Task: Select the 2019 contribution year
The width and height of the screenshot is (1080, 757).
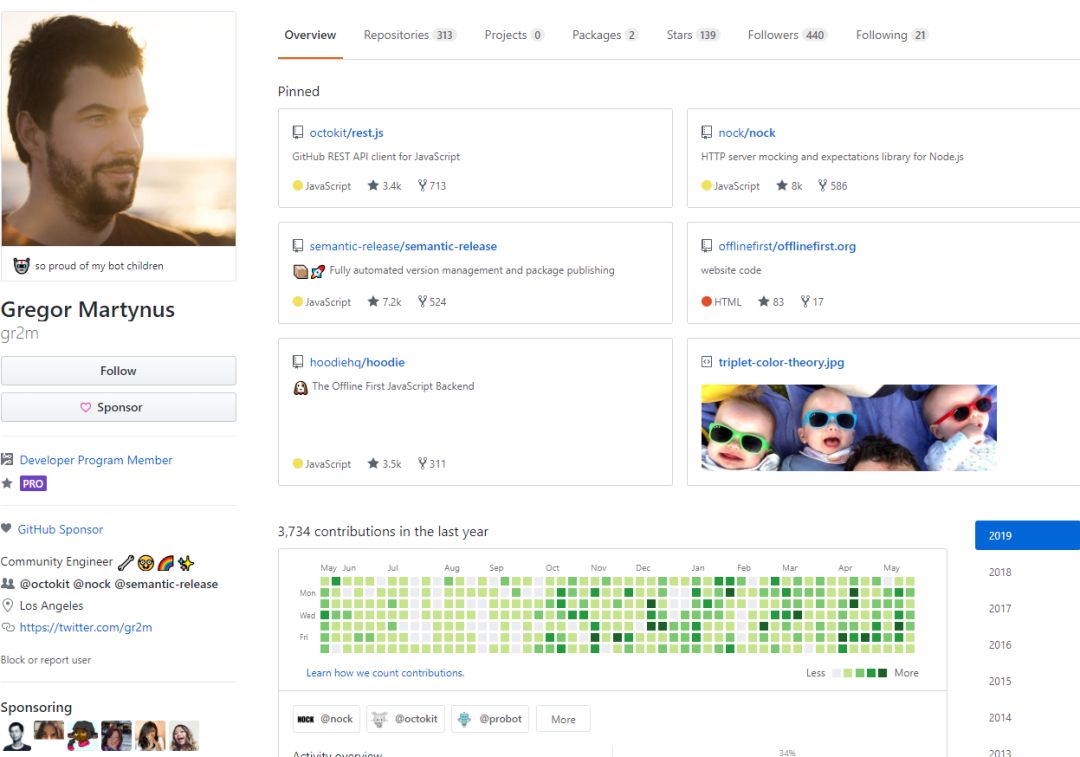Action: coord(1027,535)
